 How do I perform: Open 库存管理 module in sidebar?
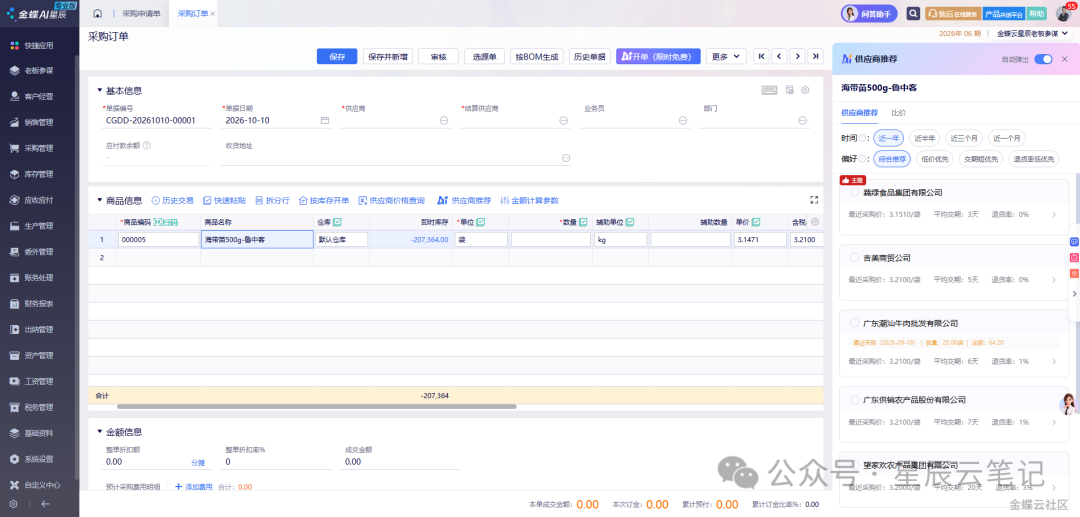coord(39,174)
